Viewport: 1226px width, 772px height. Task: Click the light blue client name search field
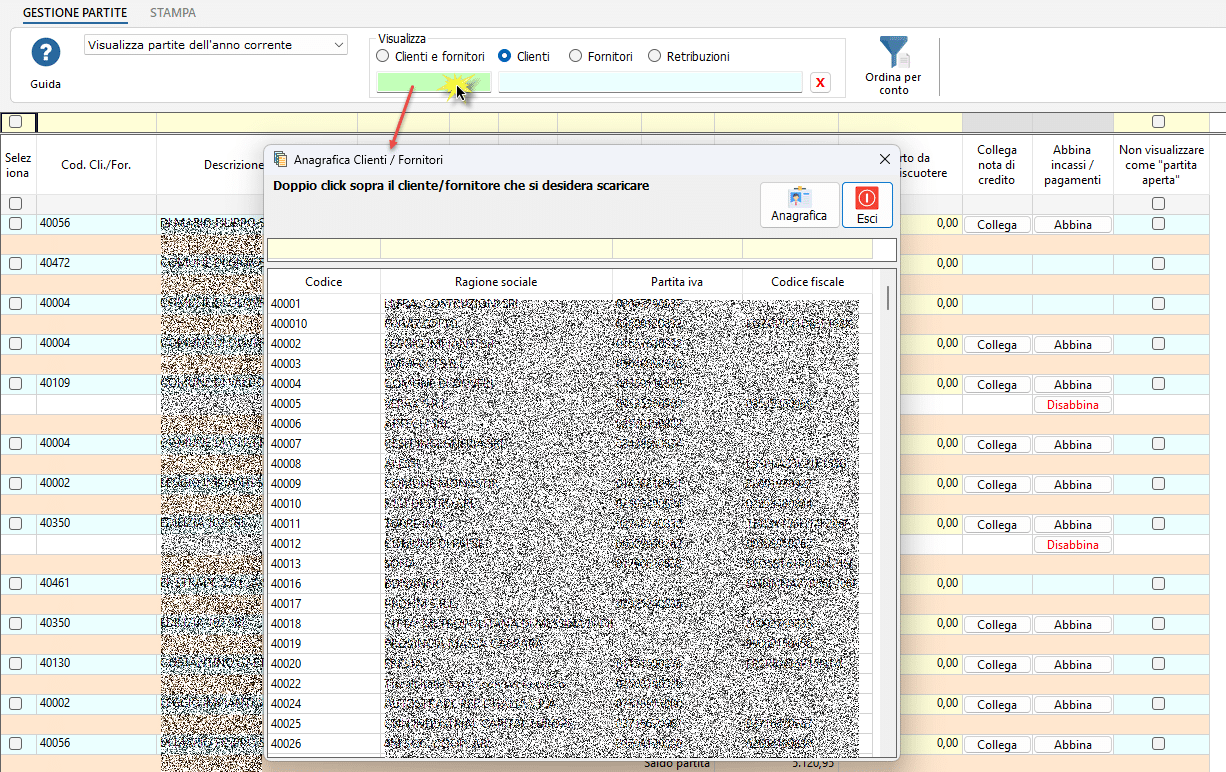[650, 82]
